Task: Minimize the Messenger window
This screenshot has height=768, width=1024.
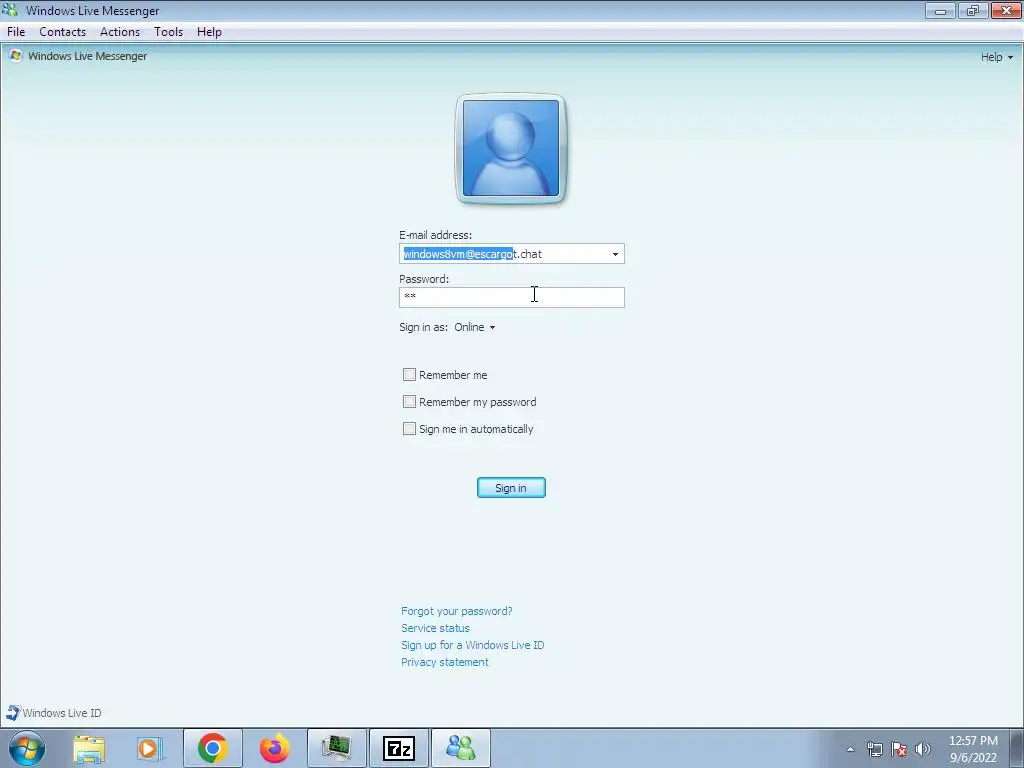Action: click(x=940, y=10)
